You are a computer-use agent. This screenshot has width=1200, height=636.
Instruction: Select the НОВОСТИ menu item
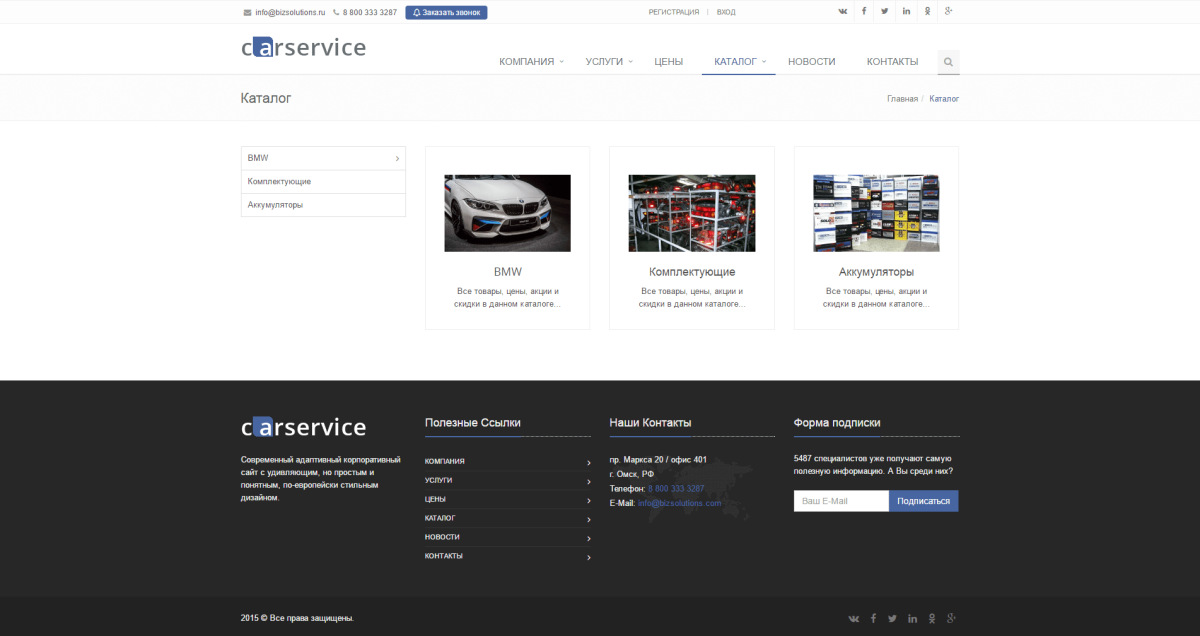(811, 61)
